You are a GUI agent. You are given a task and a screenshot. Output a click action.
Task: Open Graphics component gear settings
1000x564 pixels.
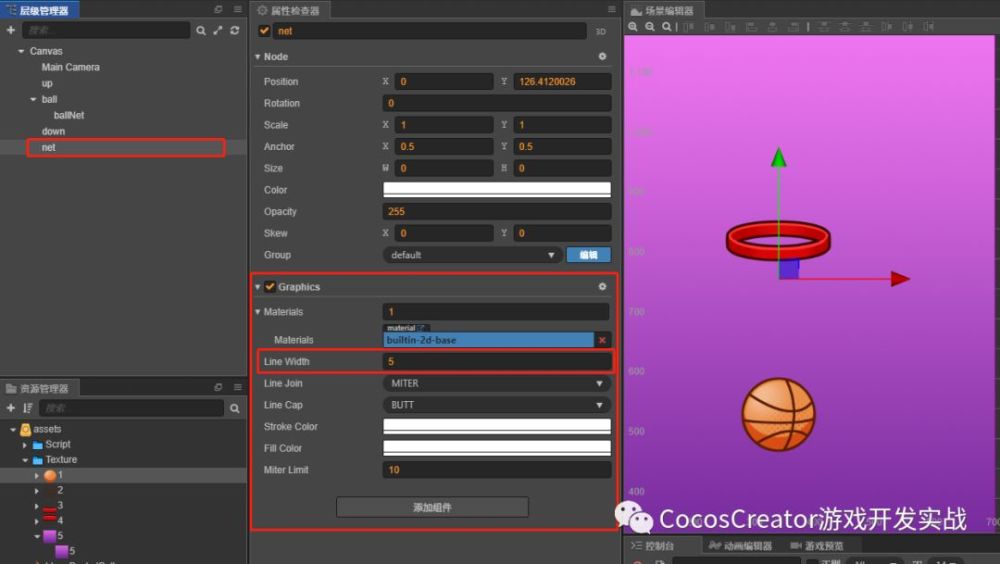(x=602, y=286)
